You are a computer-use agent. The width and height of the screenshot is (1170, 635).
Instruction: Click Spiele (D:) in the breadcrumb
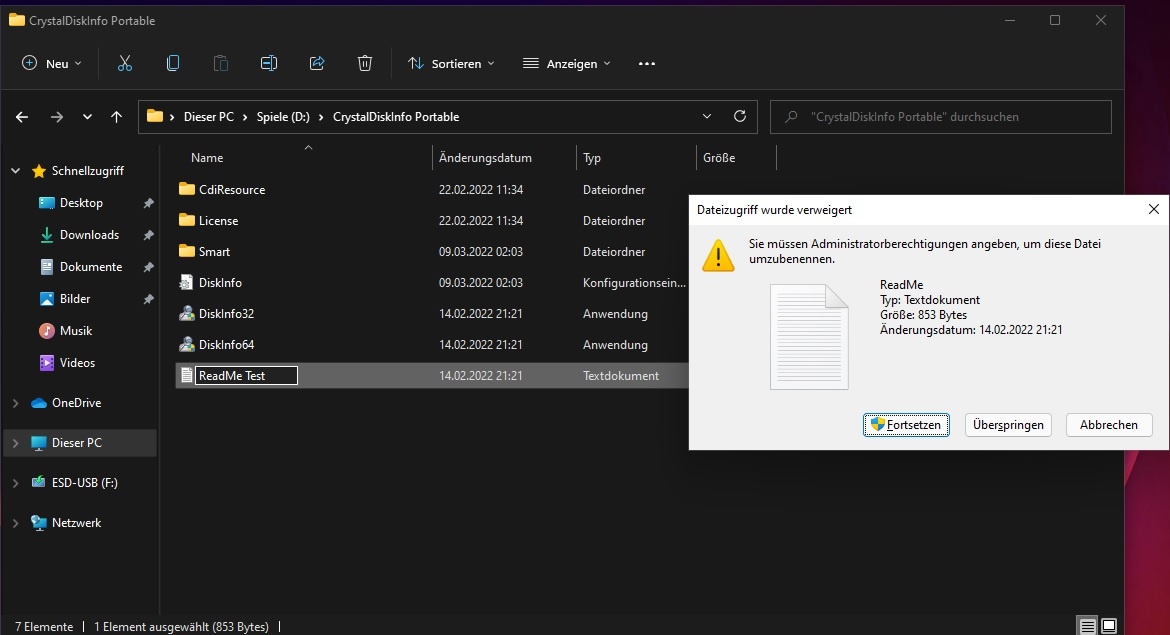click(283, 116)
